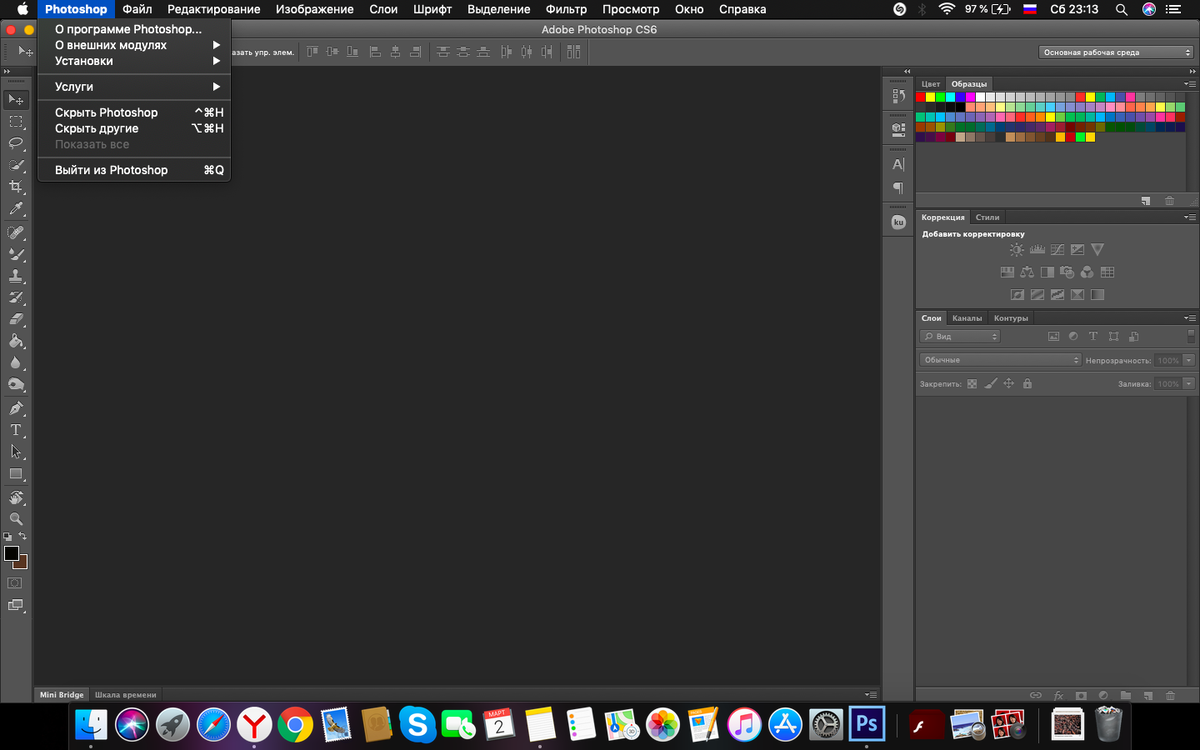Image resolution: width=1200 pixels, height=750 pixels.
Task: Open the History panel icon in dock
Action: tap(898, 97)
